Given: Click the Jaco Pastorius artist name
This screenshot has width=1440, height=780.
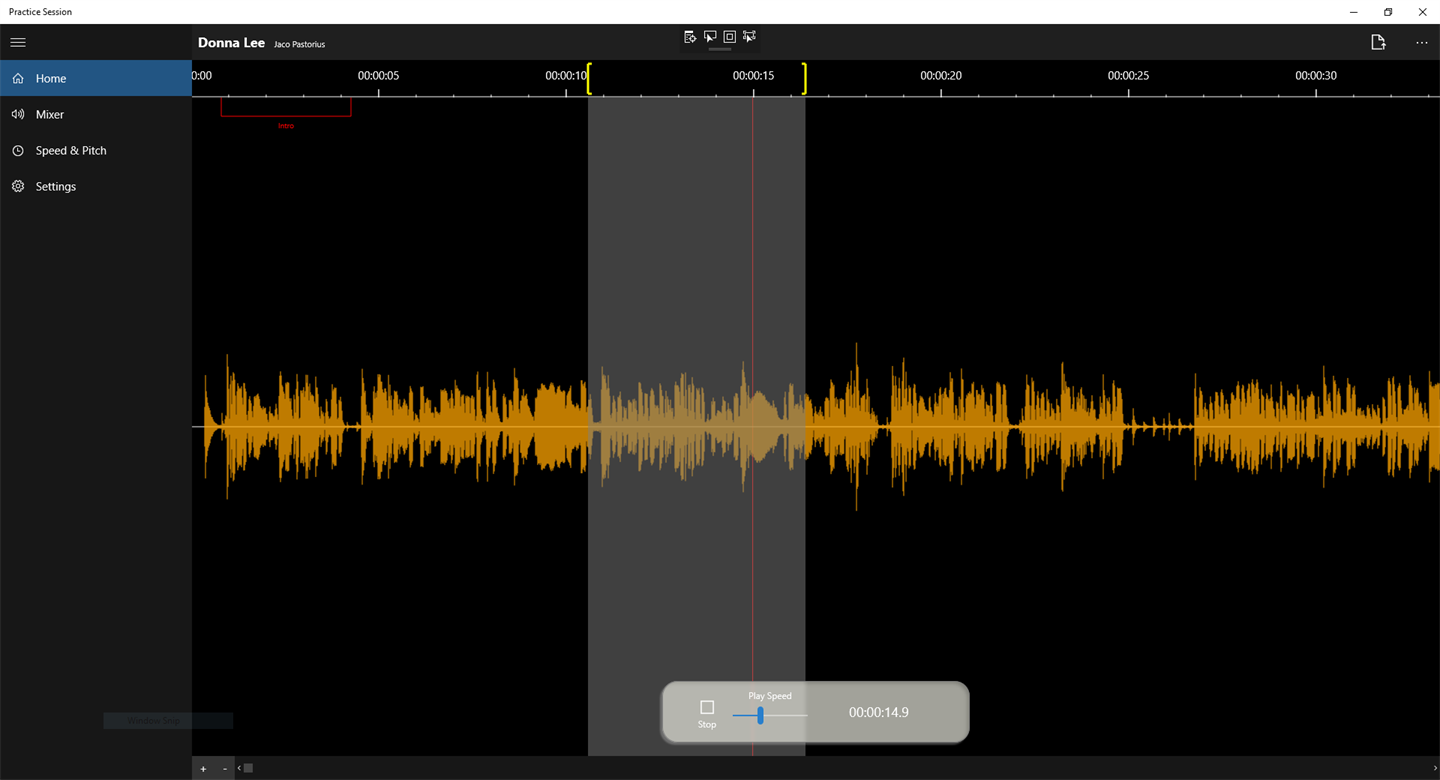Looking at the screenshot, I should tap(300, 45).
